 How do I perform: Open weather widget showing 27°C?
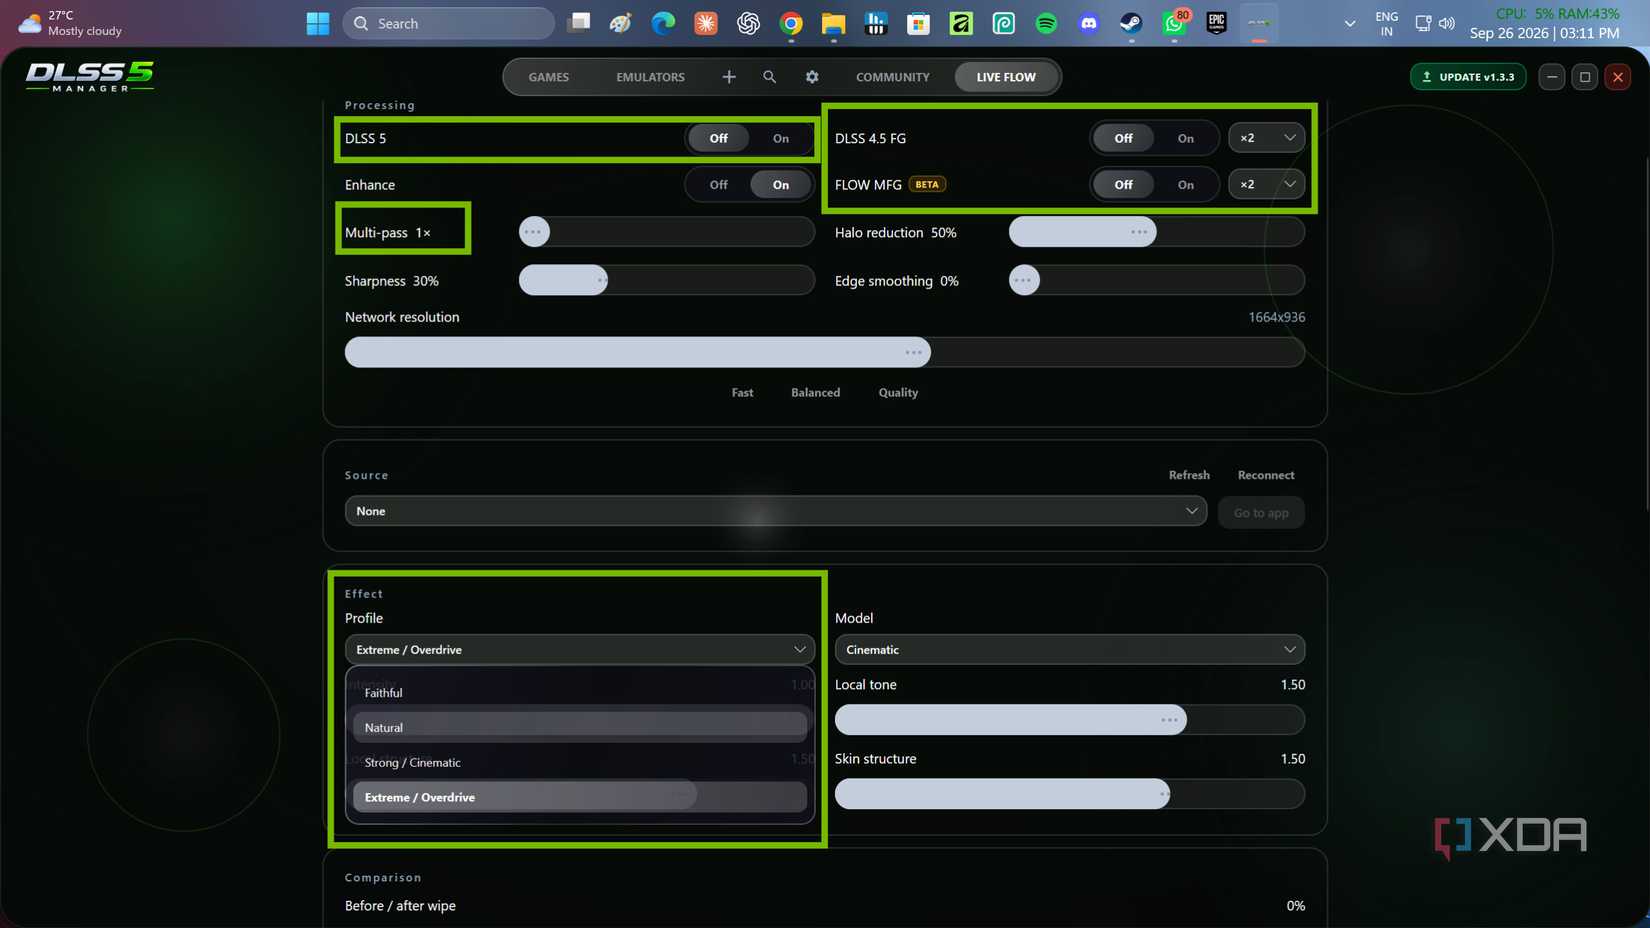(70, 23)
